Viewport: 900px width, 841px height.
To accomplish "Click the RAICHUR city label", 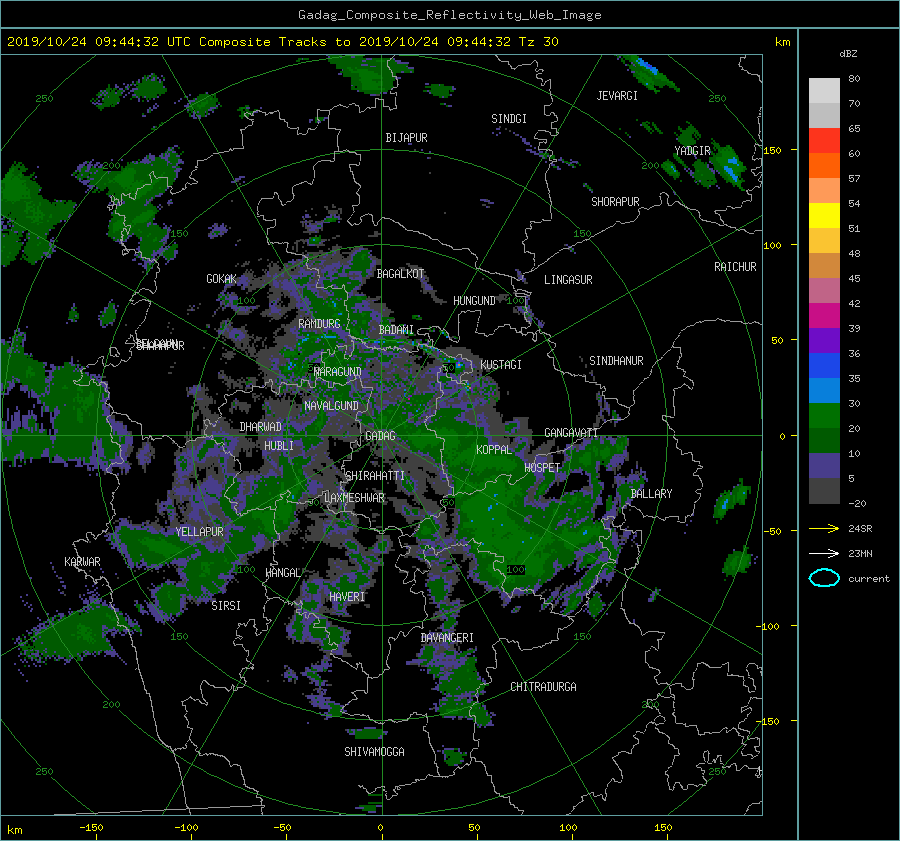I will point(735,267).
